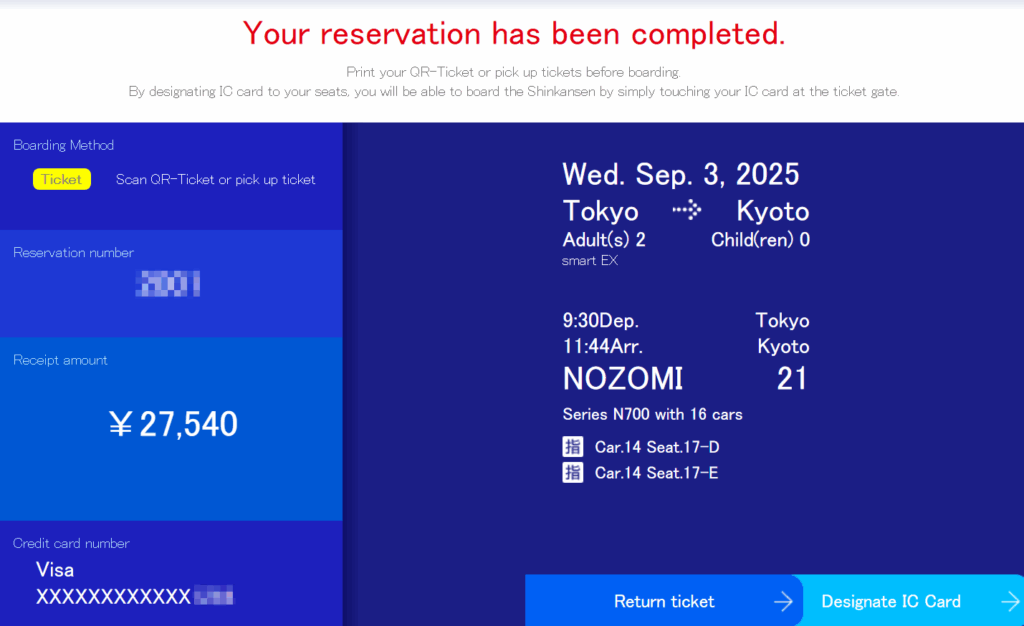Click the yen symbol in receipt amount

(x=121, y=425)
